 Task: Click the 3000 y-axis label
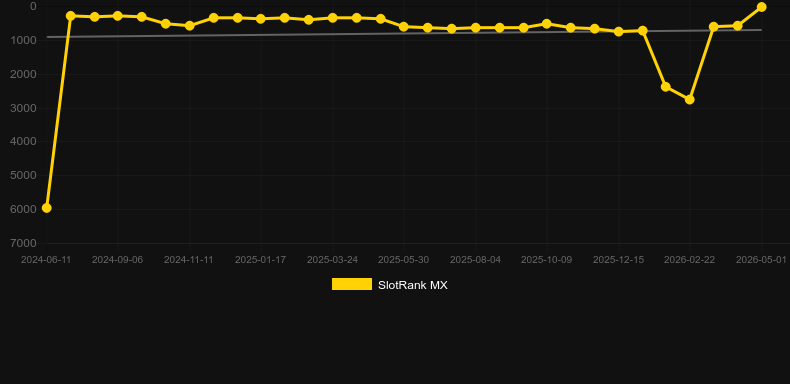click(x=23, y=108)
